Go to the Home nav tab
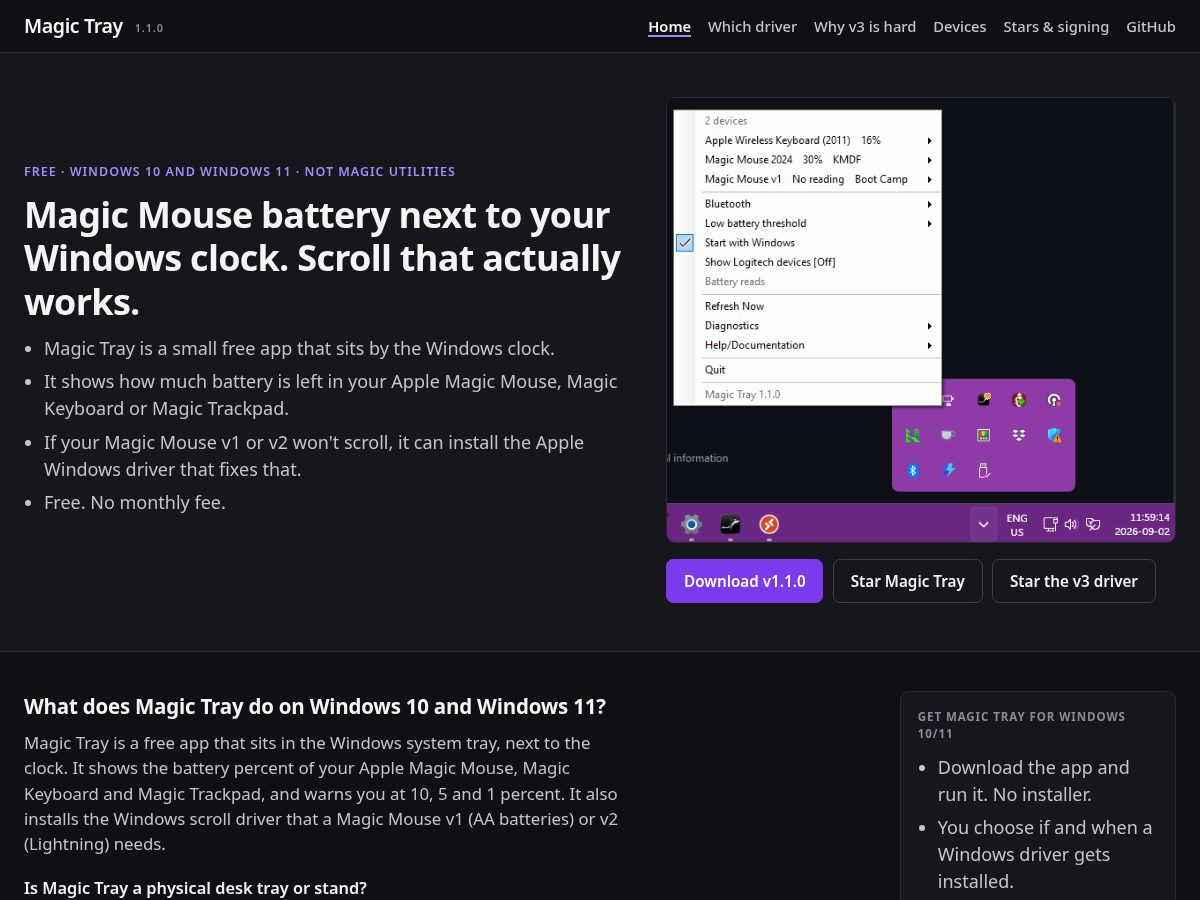The height and width of the screenshot is (900, 1200). (669, 27)
